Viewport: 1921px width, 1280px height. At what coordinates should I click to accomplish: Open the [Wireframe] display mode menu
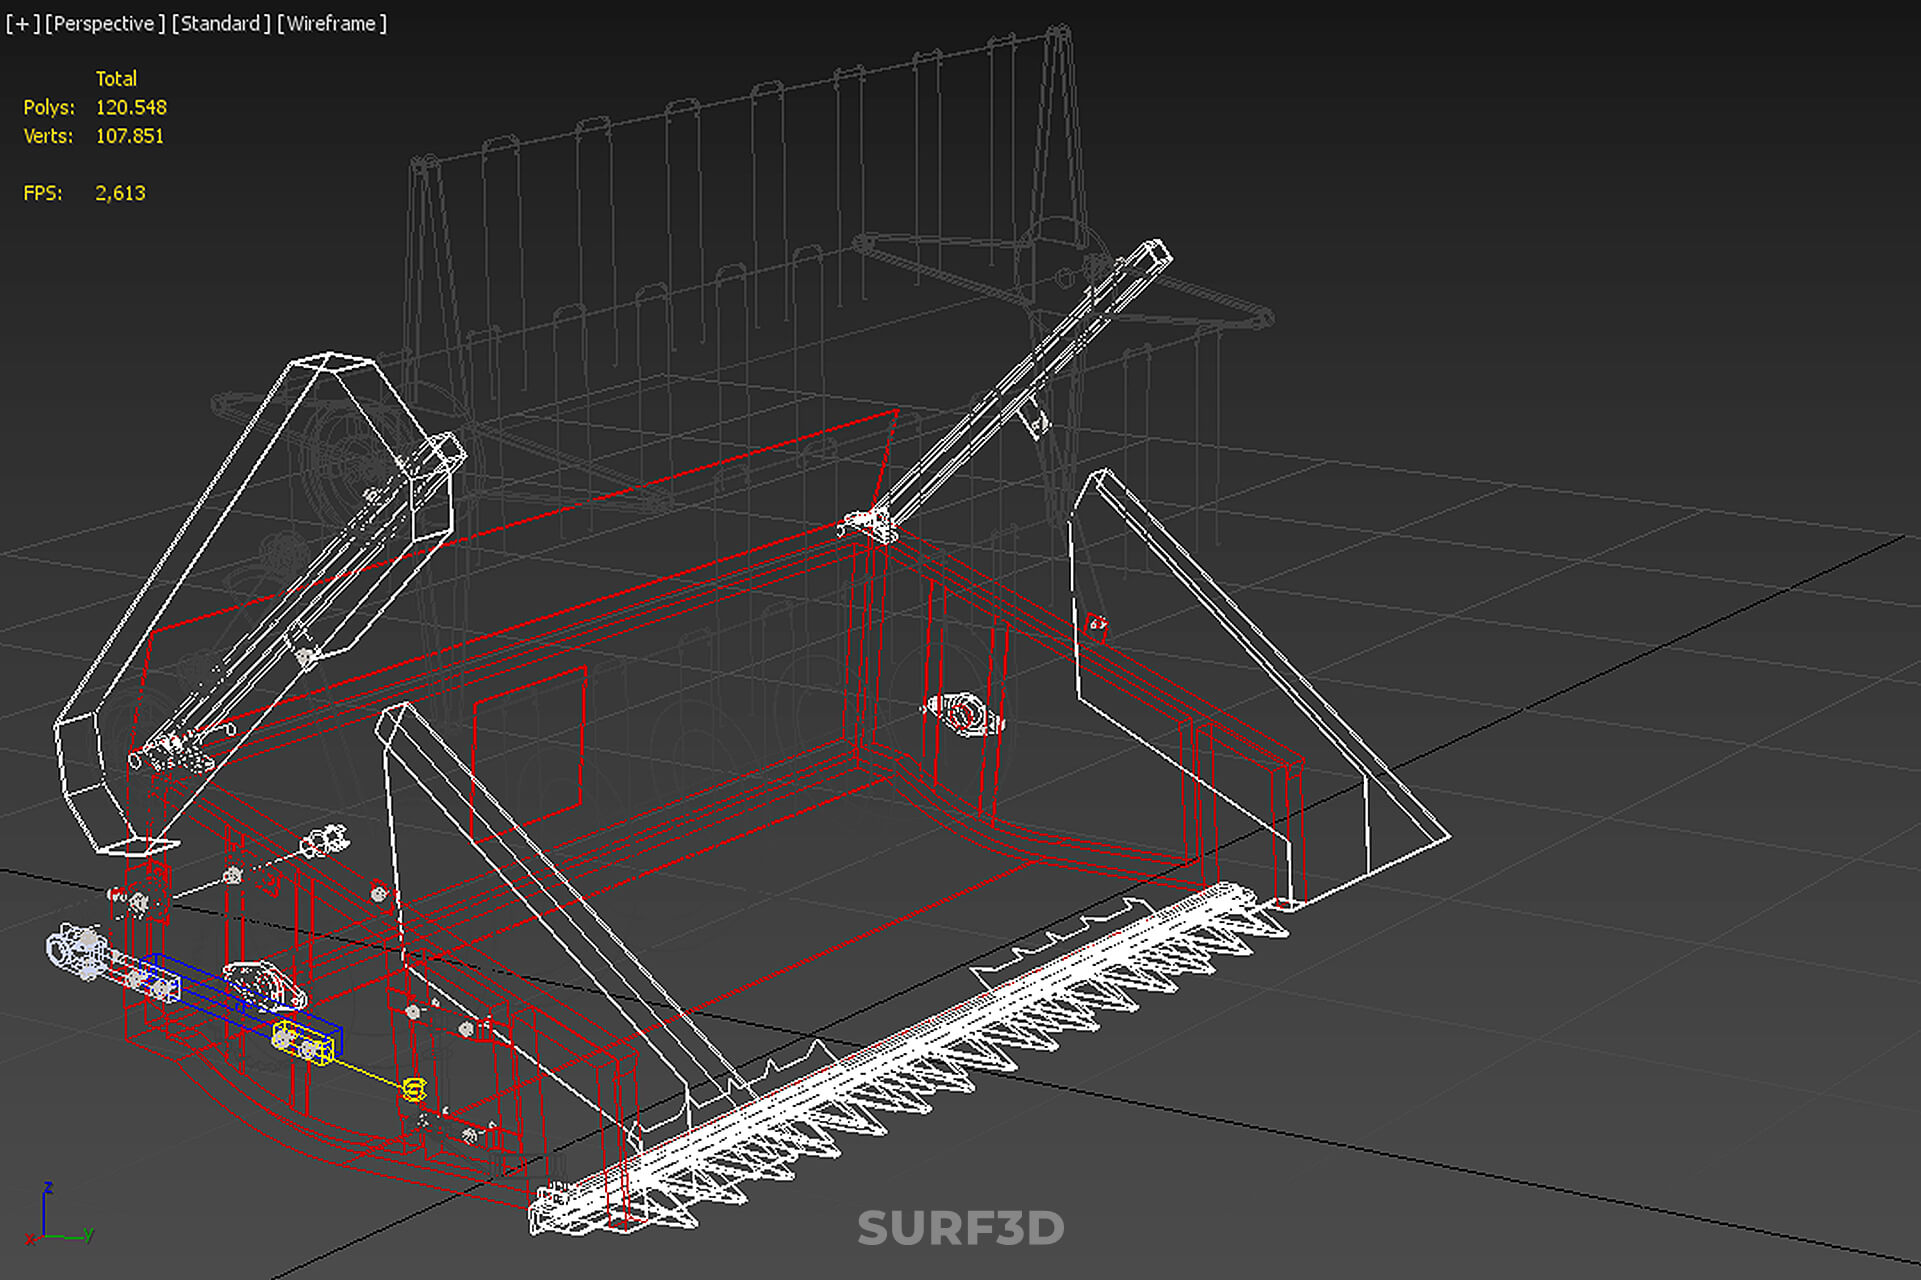tap(332, 23)
